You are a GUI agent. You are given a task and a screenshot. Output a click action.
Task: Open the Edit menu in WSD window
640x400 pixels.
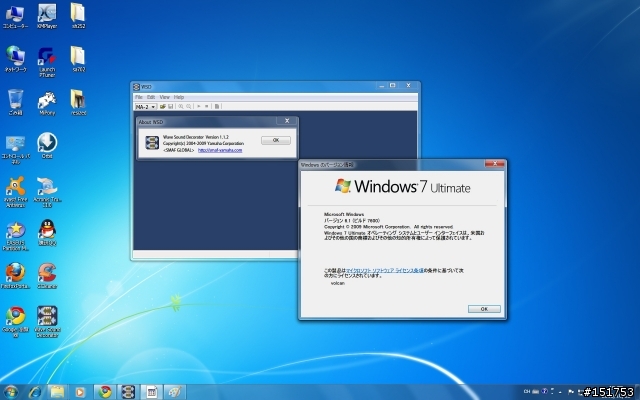151,97
